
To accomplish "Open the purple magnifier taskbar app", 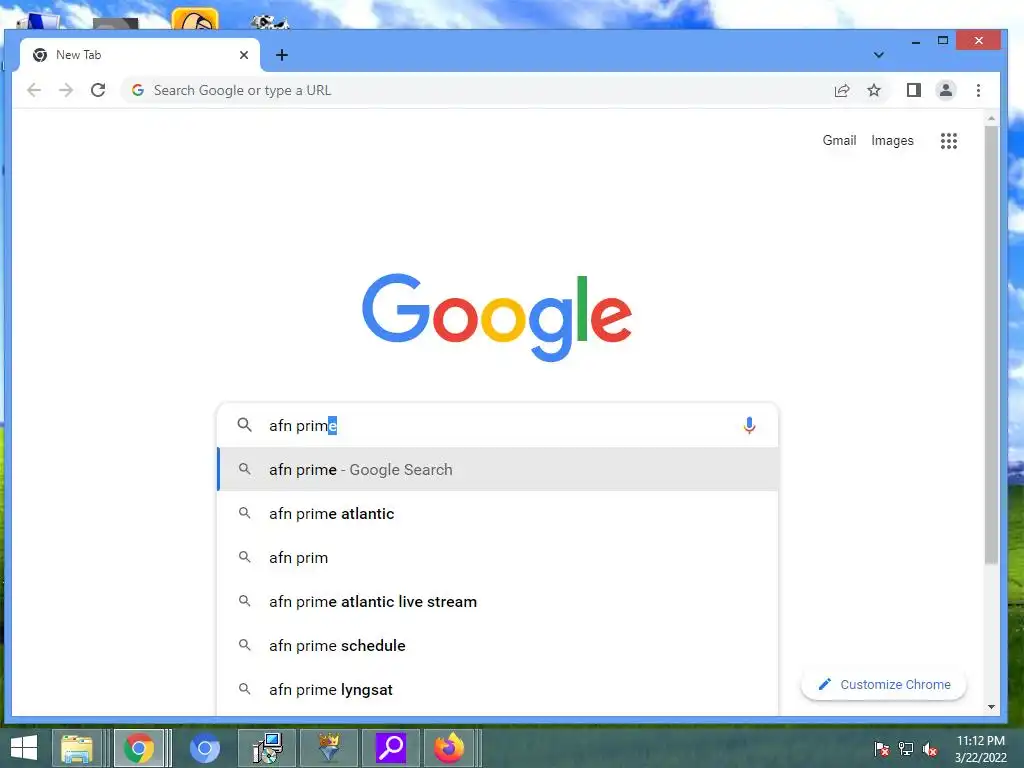I will coord(391,748).
